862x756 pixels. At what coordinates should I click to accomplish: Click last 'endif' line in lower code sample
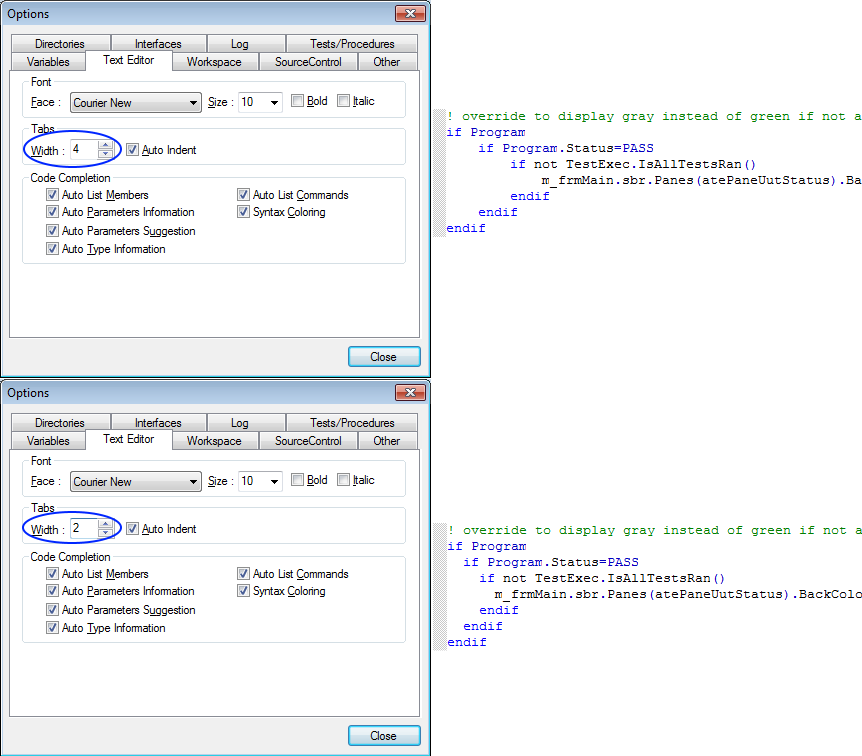point(467,642)
